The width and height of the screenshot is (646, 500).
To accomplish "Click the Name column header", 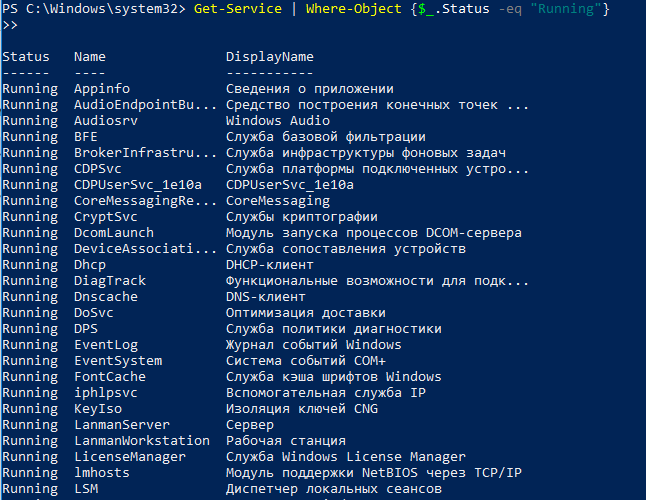I will pyautogui.click(x=90, y=56).
